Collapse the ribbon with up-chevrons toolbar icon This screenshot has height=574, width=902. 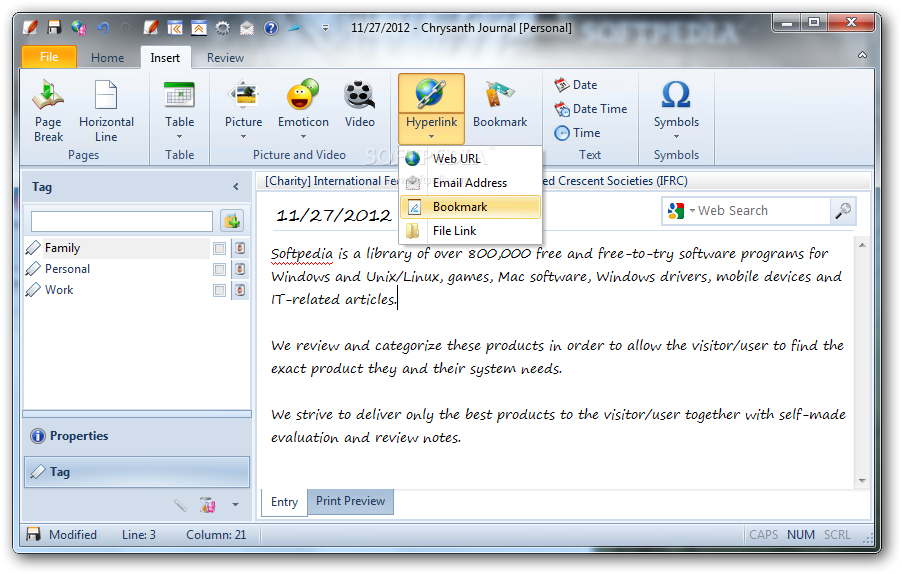click(199, 27)
